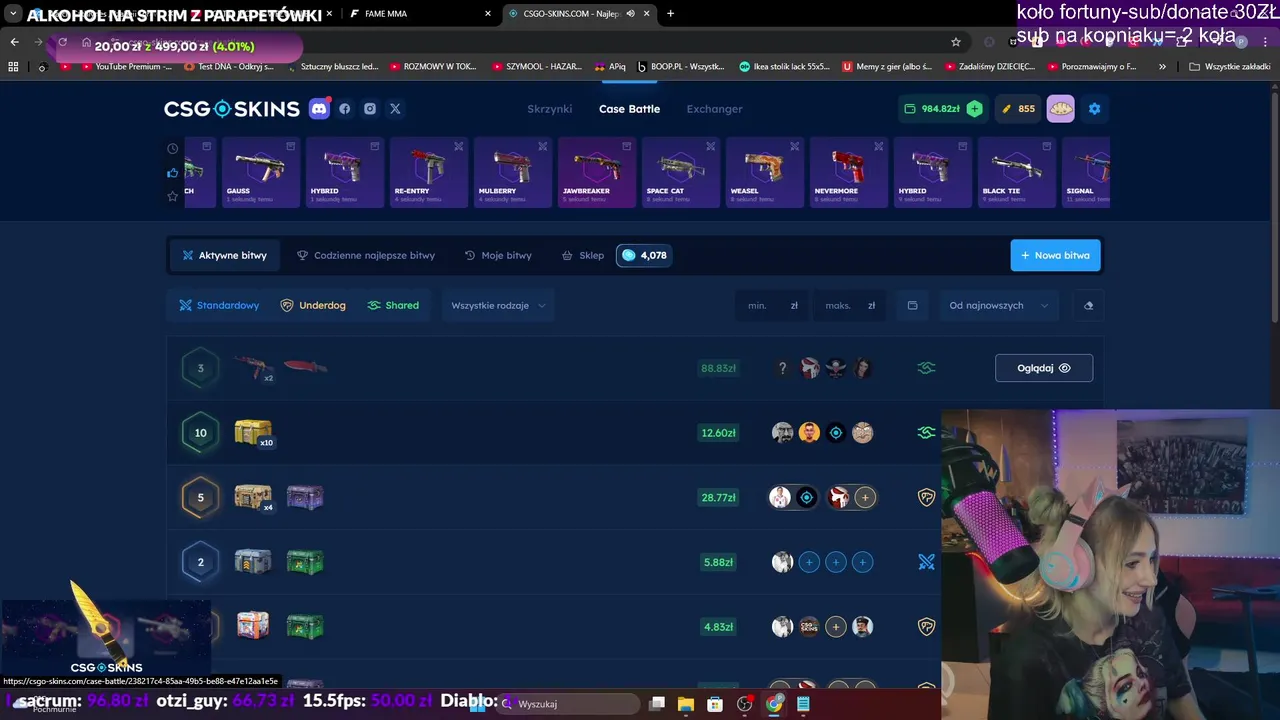Join the plus slot in 4.83zł battle
Image resolution: width=1280 pixels, height=720 pixels.
[836, 627]
